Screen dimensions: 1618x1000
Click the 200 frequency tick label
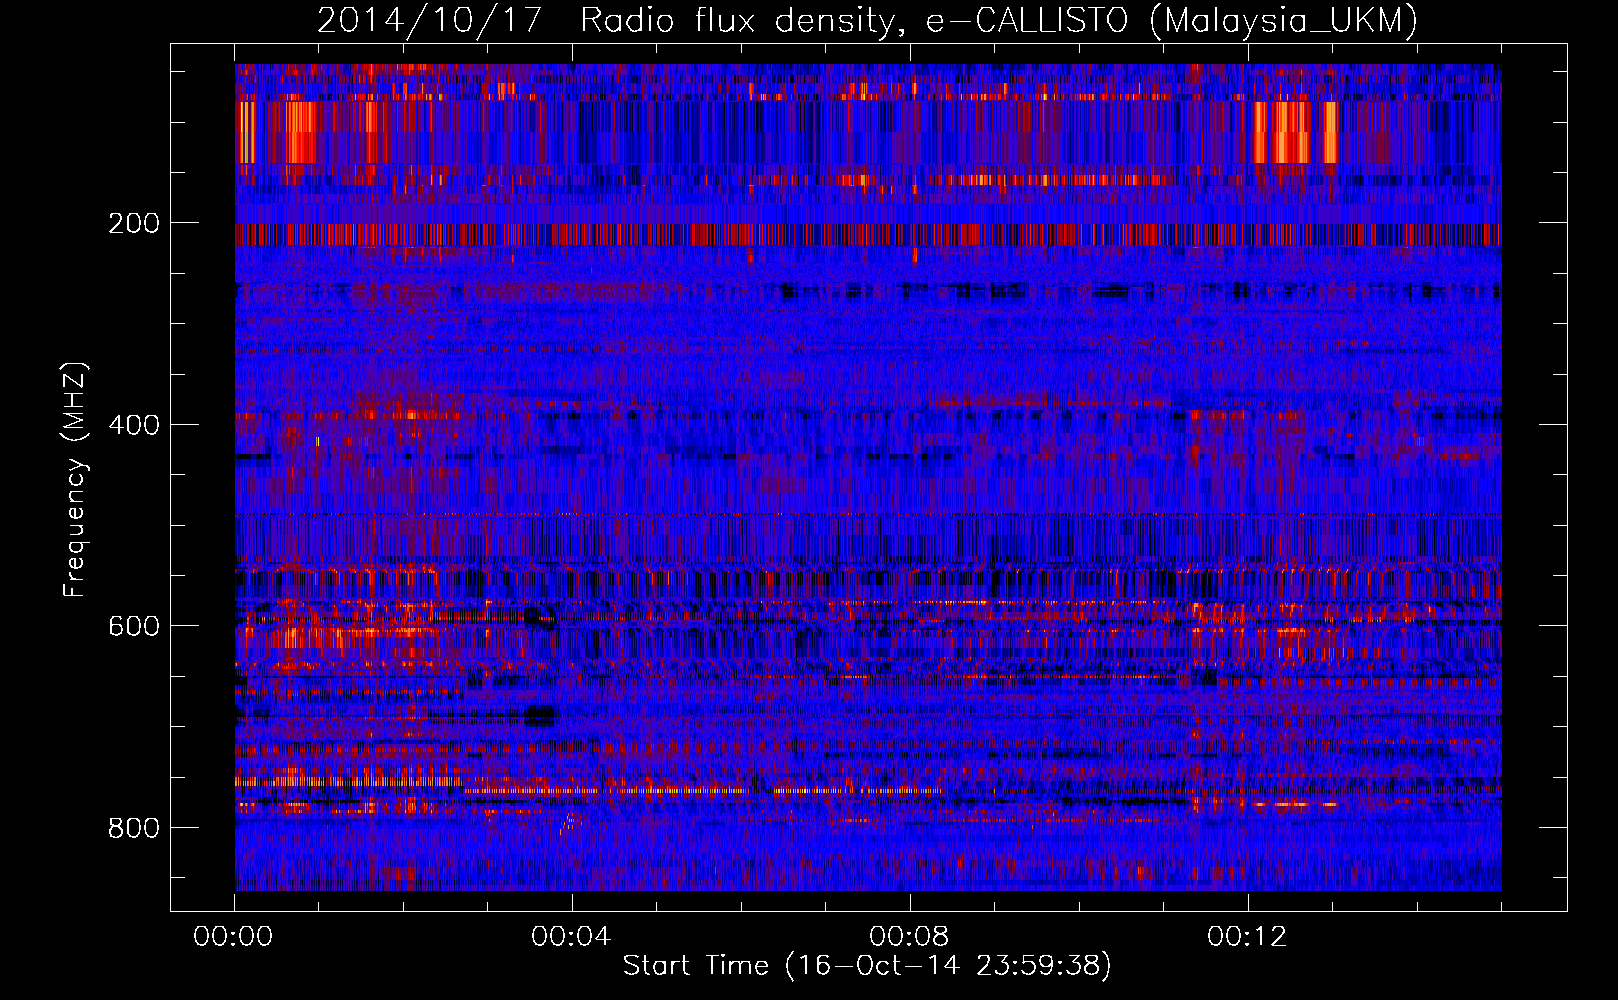(x=133, y=223)
